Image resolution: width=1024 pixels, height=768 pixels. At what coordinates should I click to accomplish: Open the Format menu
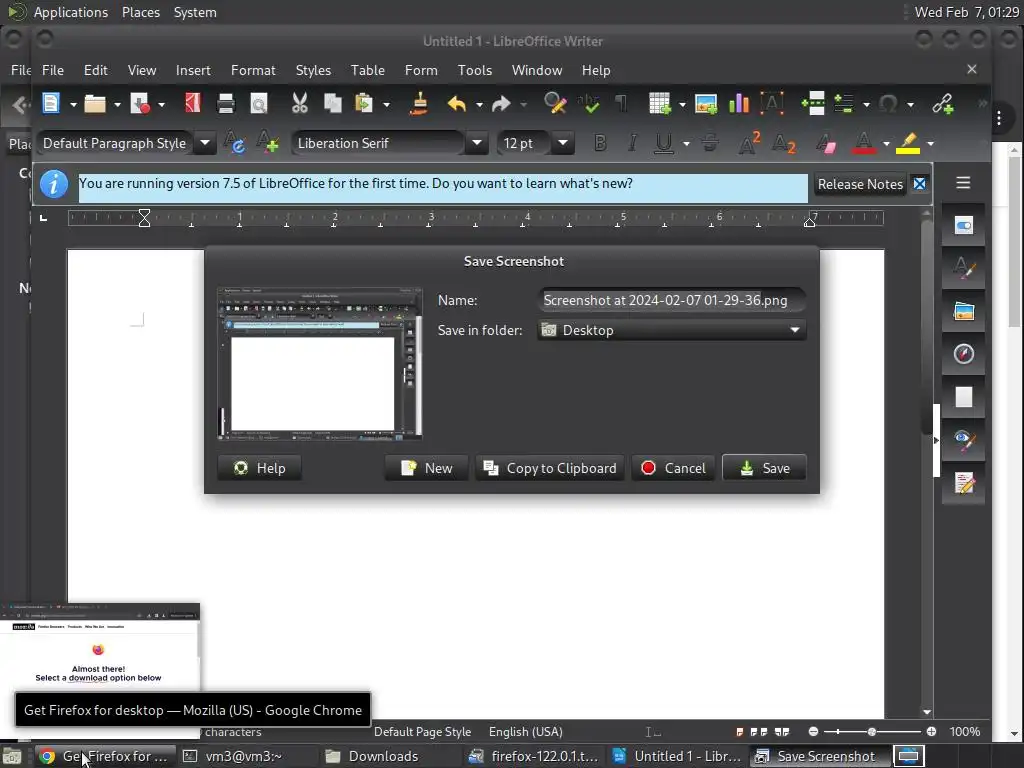(253, 70)
